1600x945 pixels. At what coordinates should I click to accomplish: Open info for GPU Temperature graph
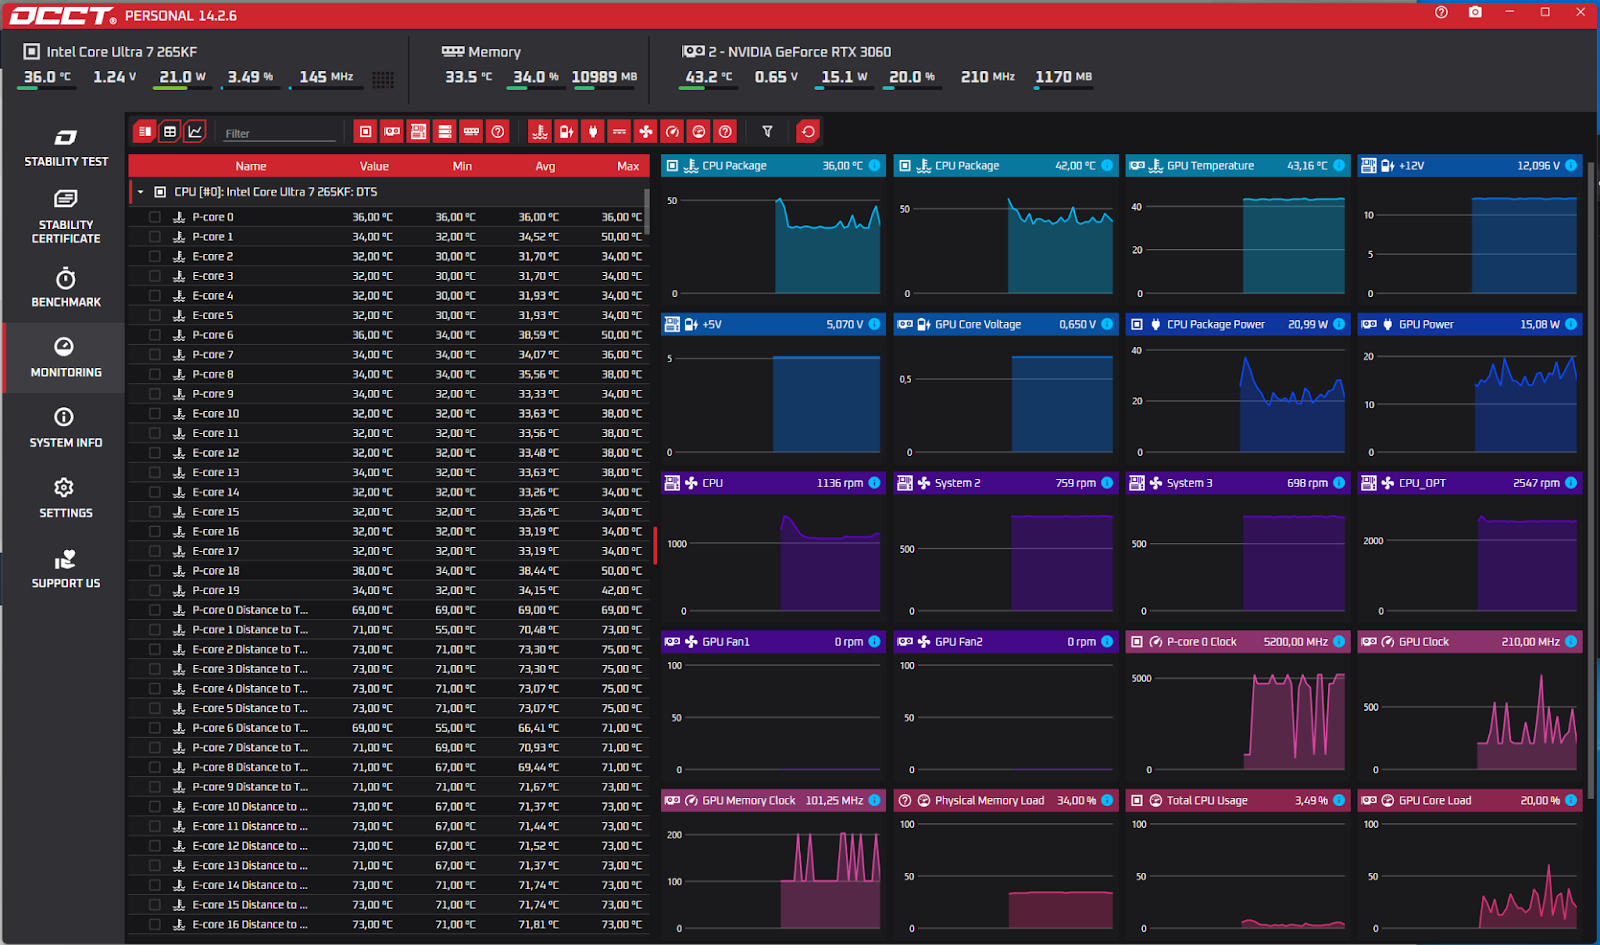tap(1339, 165)
